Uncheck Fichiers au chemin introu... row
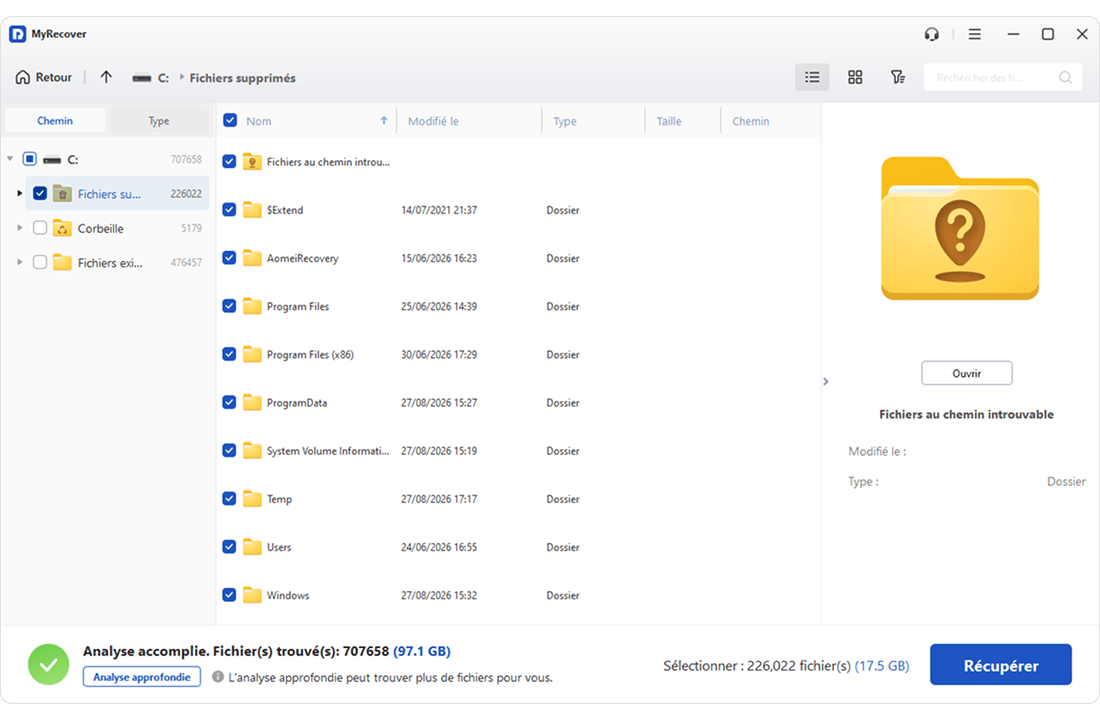 click(x=229, y=161)
